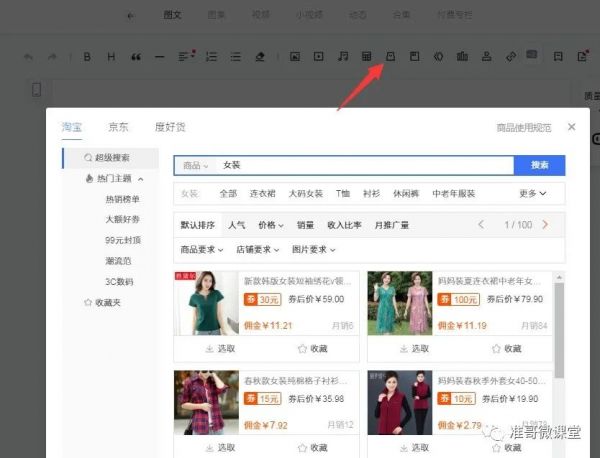Open the text alignment tool

(187, 56)
